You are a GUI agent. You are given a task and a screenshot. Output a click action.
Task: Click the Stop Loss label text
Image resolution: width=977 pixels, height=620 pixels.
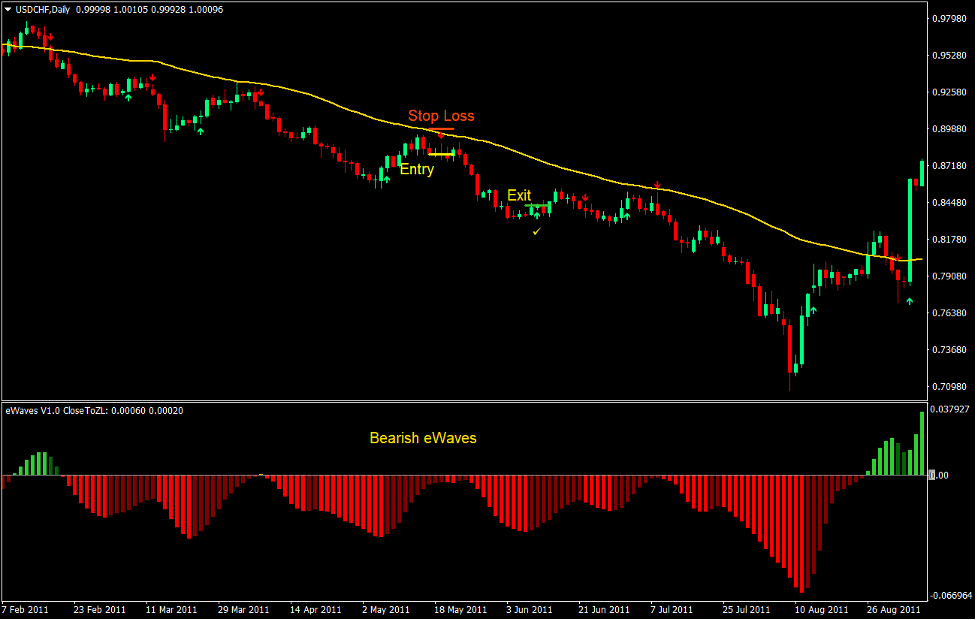click(x=443, y=116)
